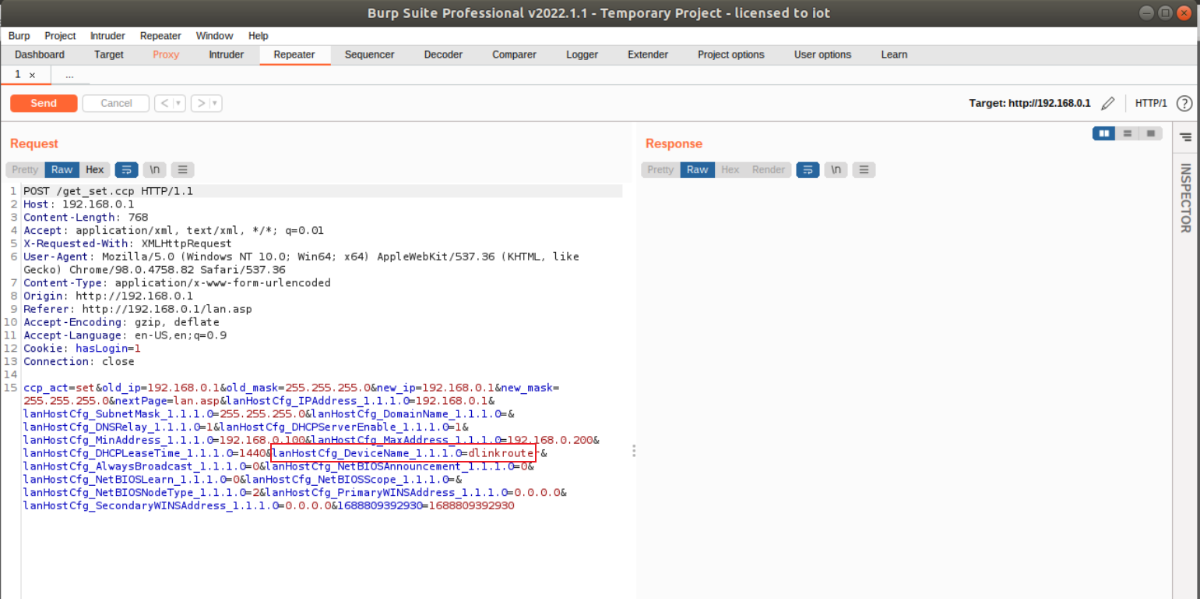Click the Response hamburger options icon

tap(864, 170)
